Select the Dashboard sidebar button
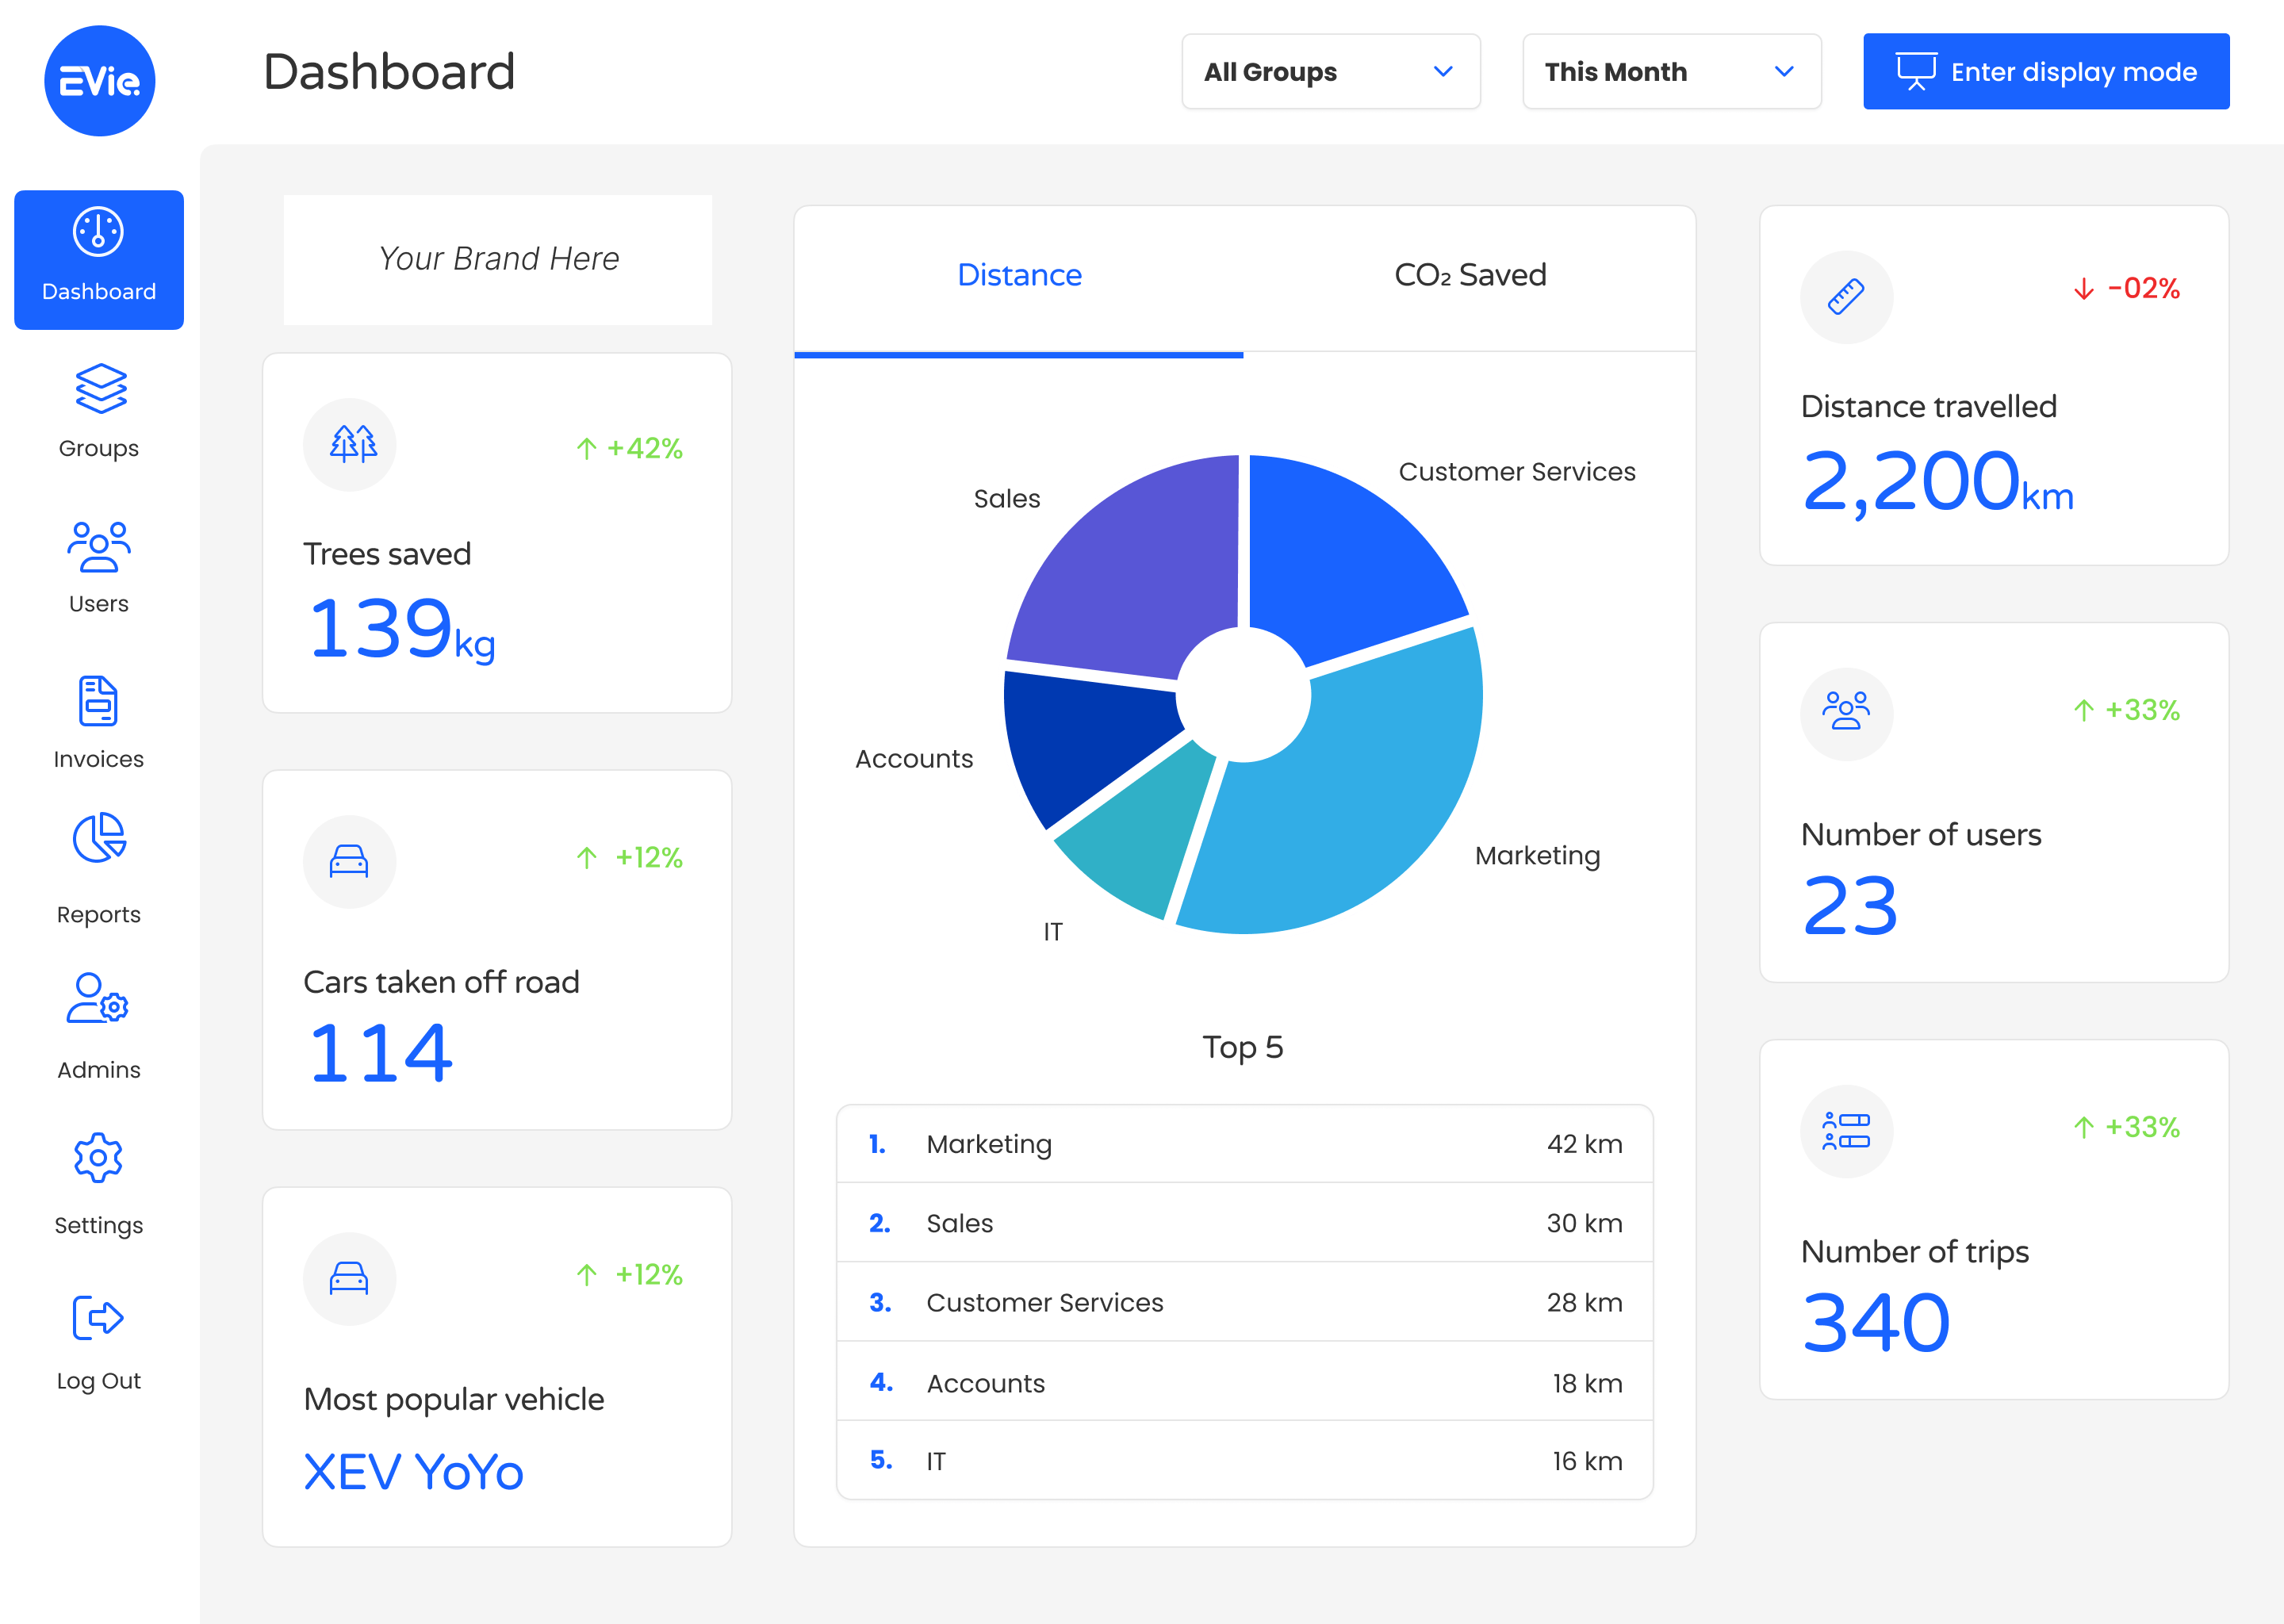The image size is (2284, 1624). 99,260
